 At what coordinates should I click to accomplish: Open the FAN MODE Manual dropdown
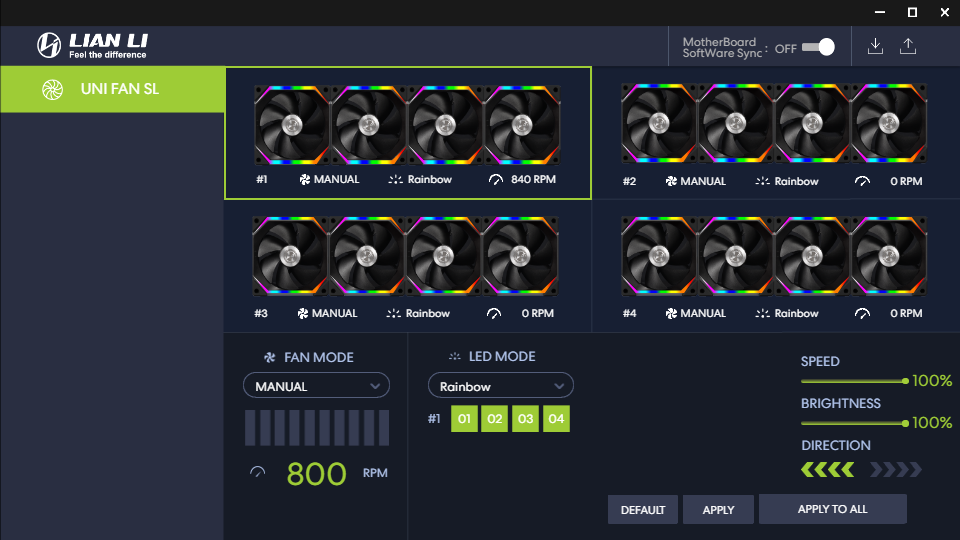pos(317,386)
